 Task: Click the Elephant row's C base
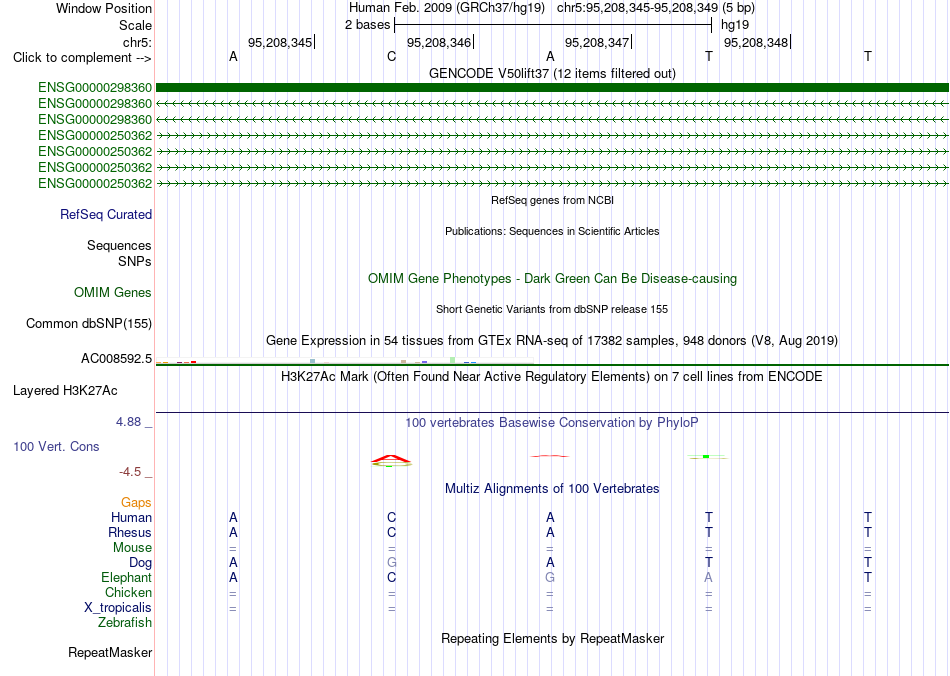tap(391, 577)
